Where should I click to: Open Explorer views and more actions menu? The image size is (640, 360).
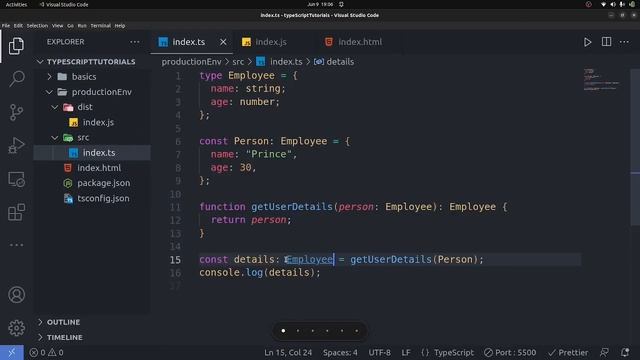coord(135,42)
